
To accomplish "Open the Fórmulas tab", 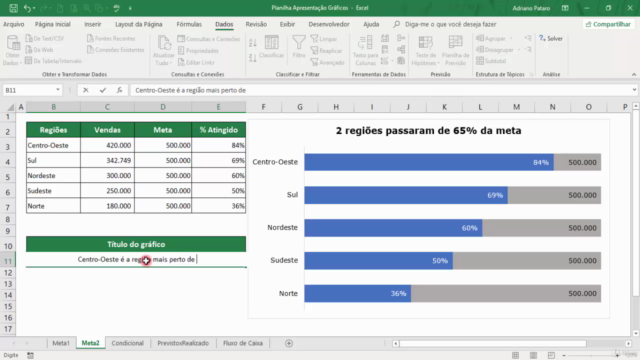I will pos(189,24).
